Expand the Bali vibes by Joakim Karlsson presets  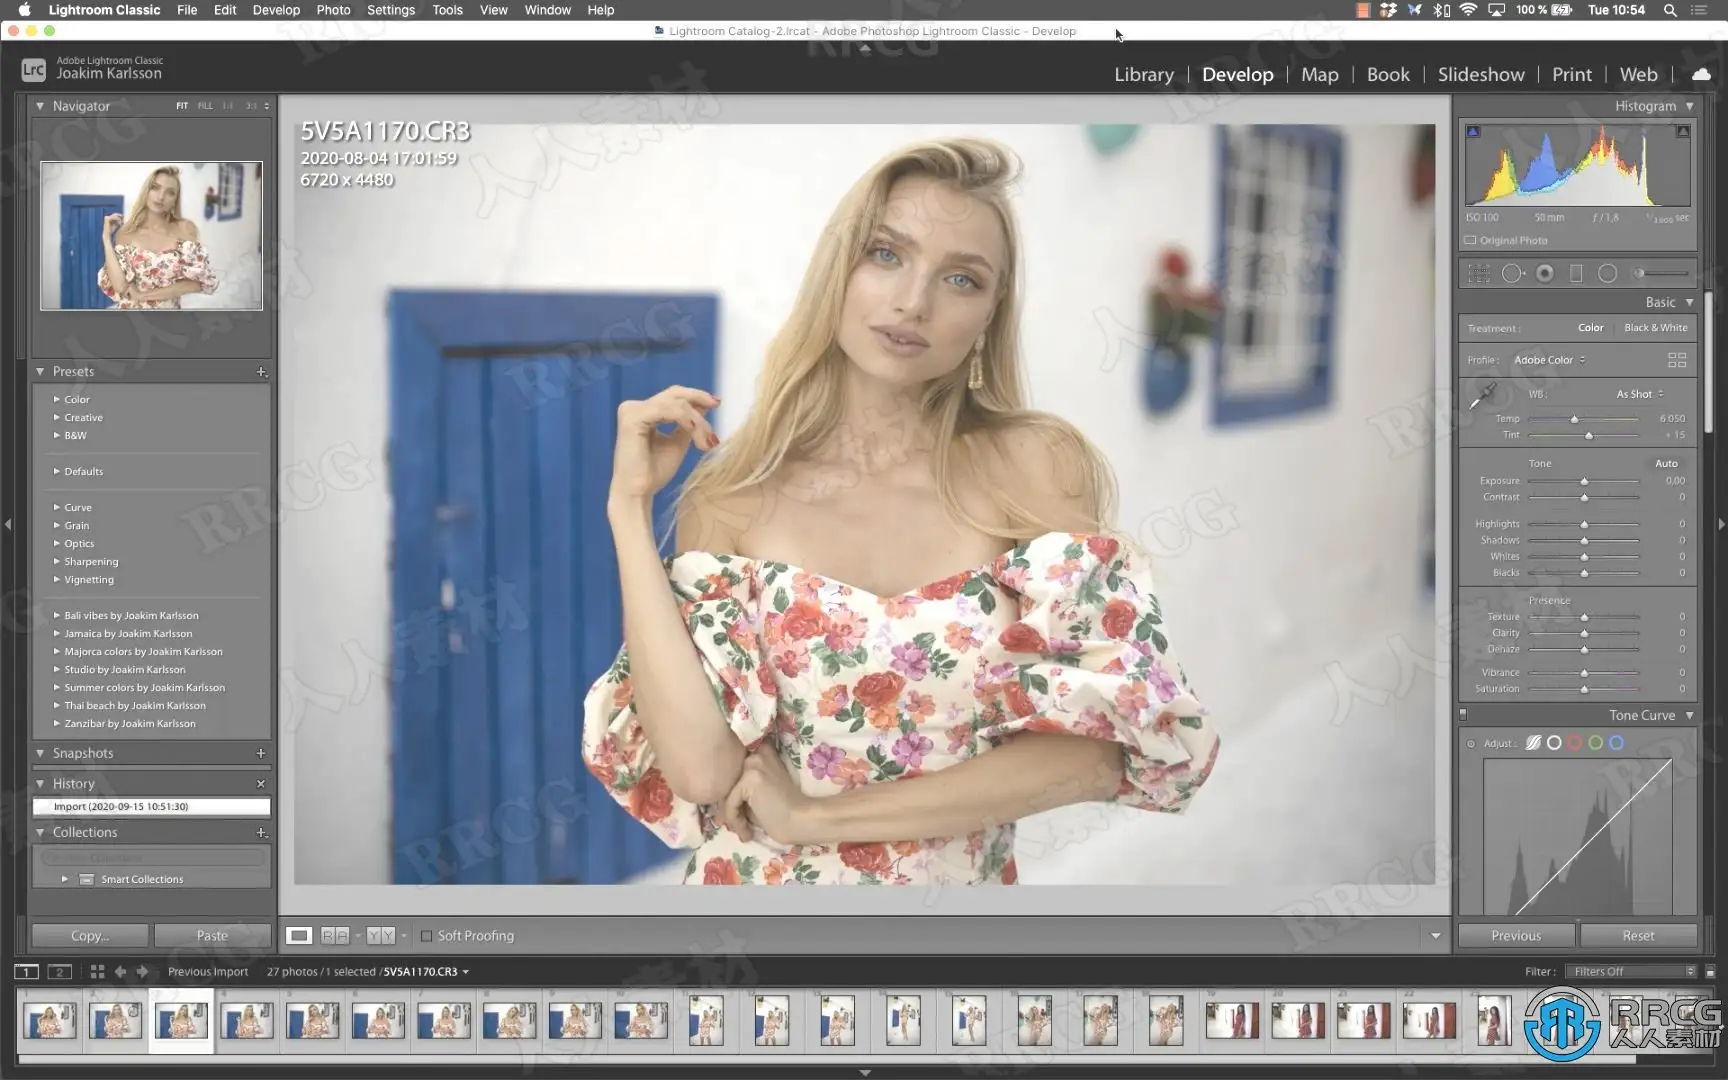tap(56, 616)
